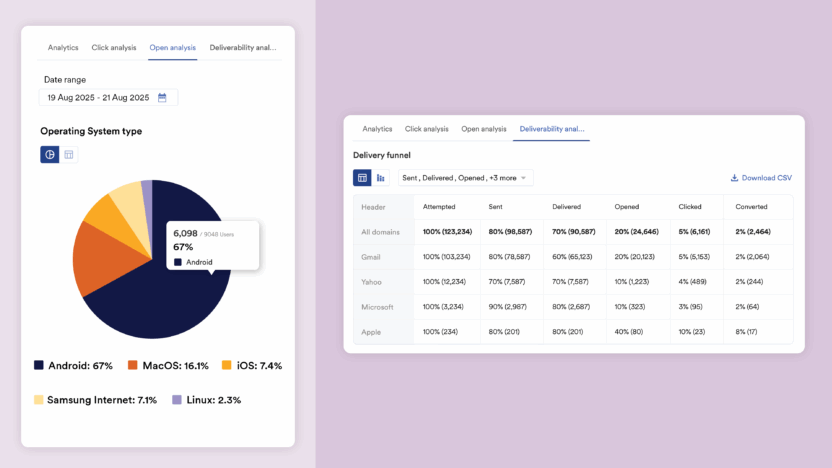
Task: Select the Linux purple legend swatch
Action: tap(177, 400)
